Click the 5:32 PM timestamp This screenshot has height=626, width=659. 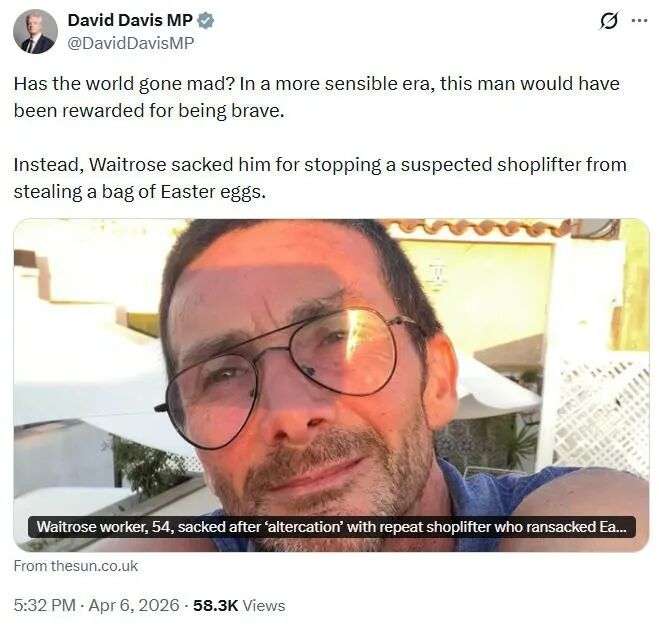tap(45, 605)
